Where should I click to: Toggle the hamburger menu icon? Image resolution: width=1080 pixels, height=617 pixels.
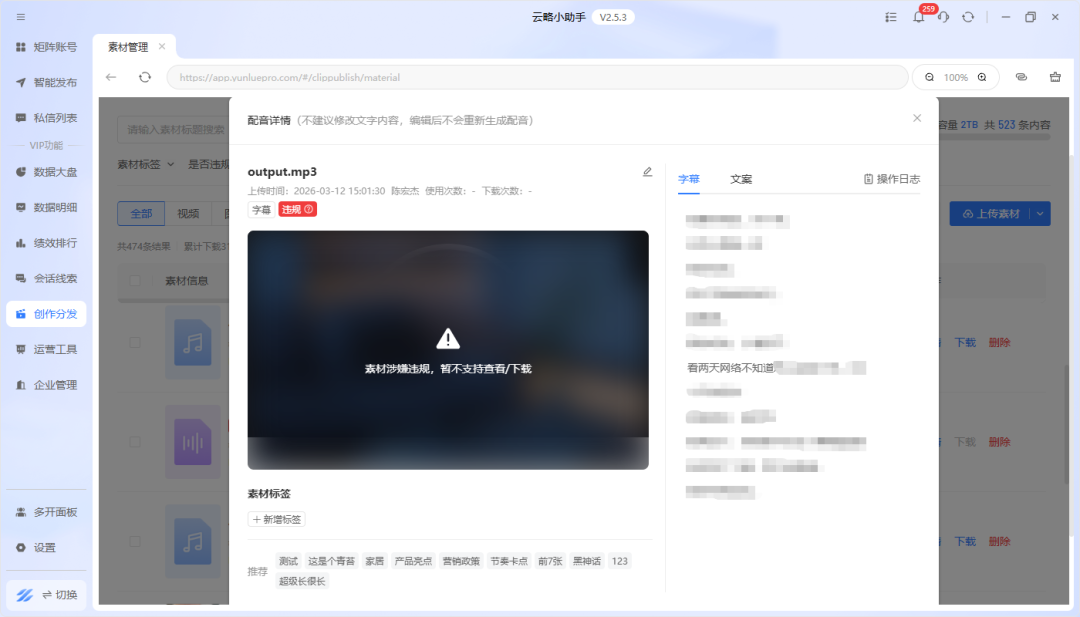click(x=21, y=17)
